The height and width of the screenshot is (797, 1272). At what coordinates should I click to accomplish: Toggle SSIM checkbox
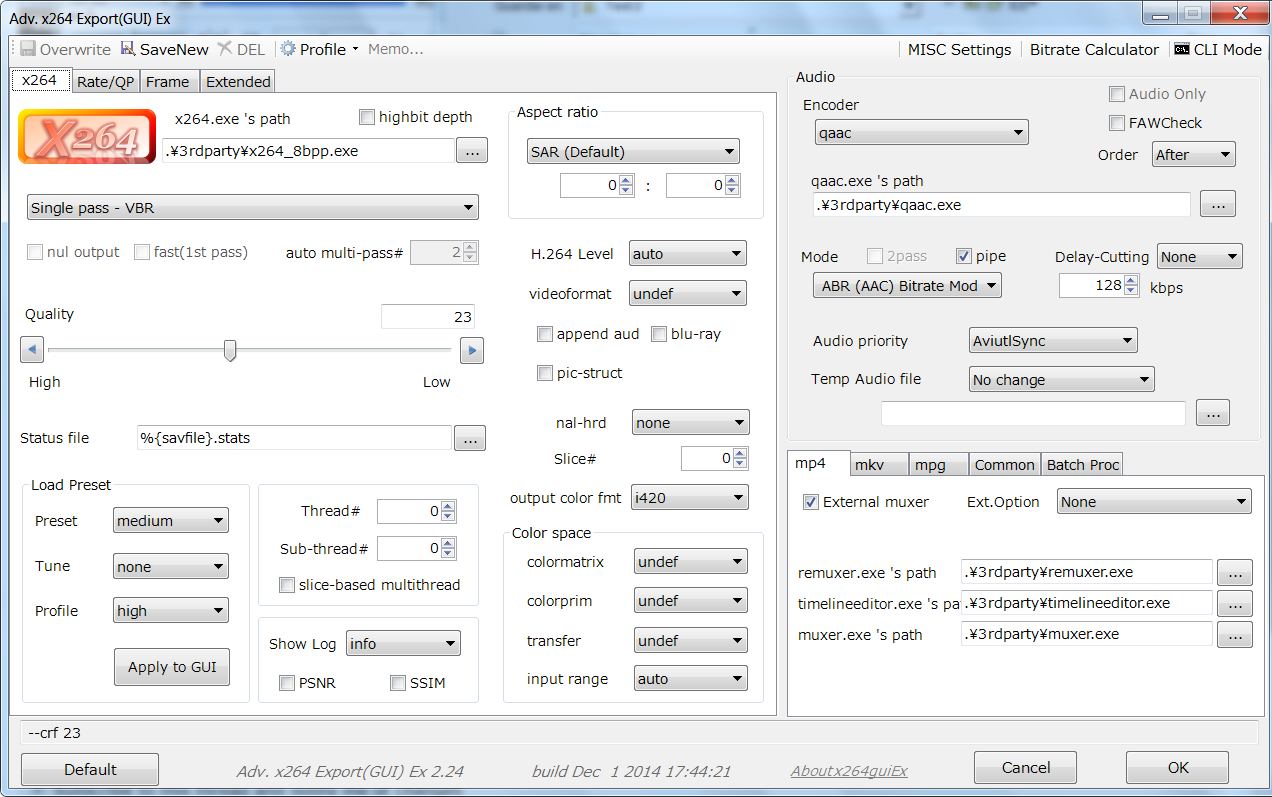click(398, 683)
